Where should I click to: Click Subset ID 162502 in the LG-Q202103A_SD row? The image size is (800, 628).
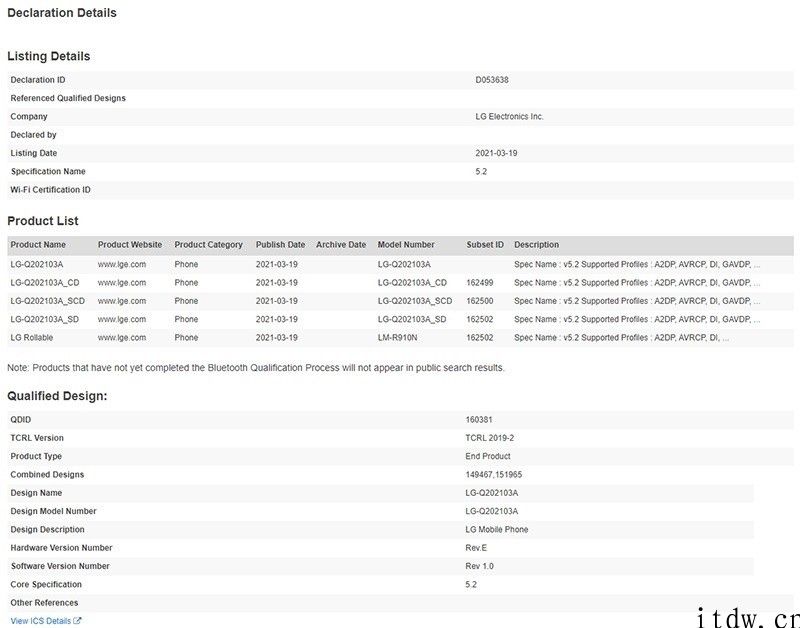(x=480, y=319)
